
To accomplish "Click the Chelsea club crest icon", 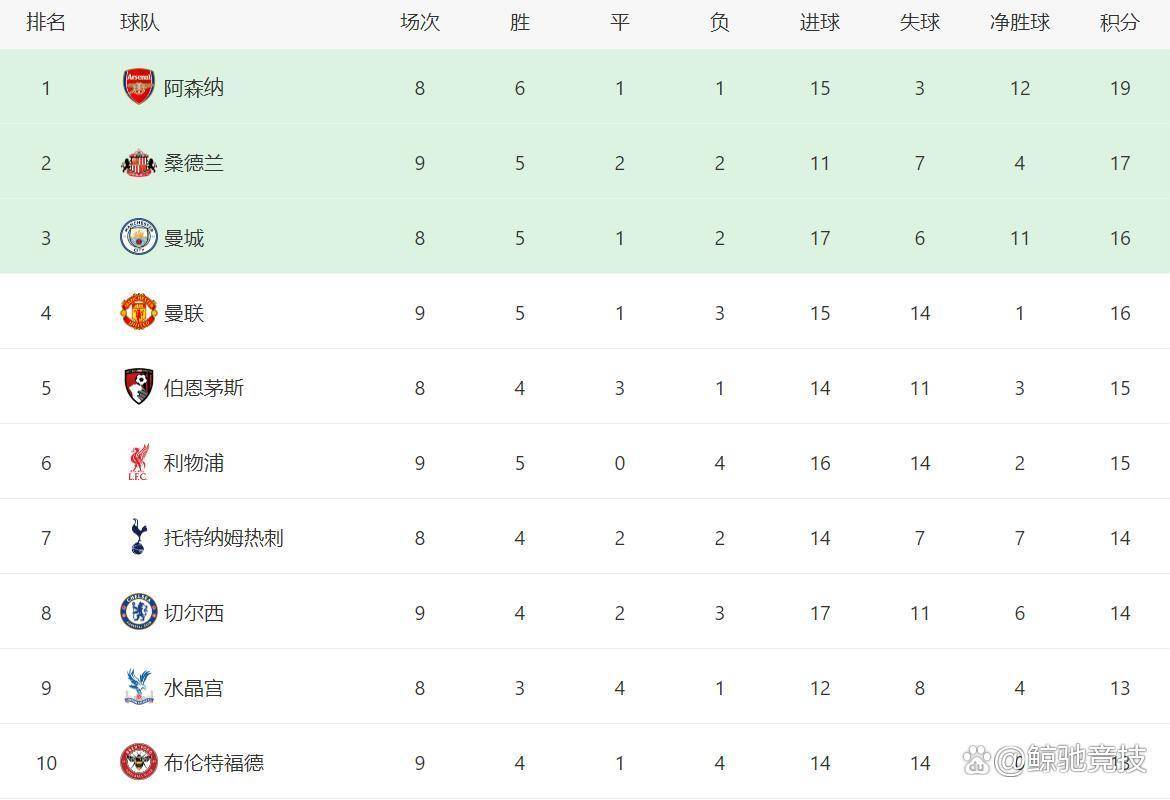I will click(138, 612).
